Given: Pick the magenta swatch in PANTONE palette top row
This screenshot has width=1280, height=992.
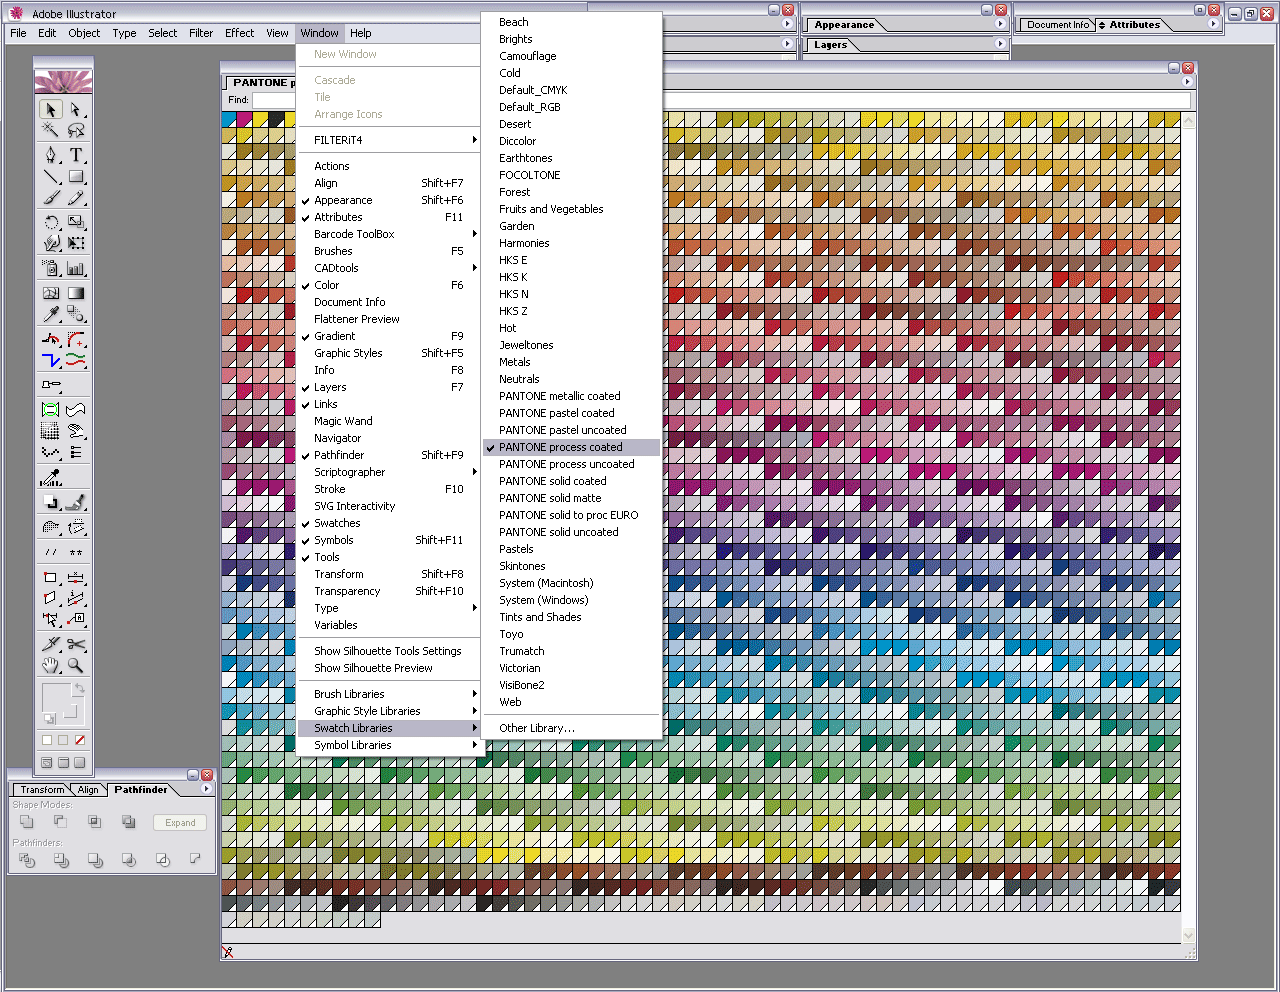Looking at the screenshot, I should (245, 120).
